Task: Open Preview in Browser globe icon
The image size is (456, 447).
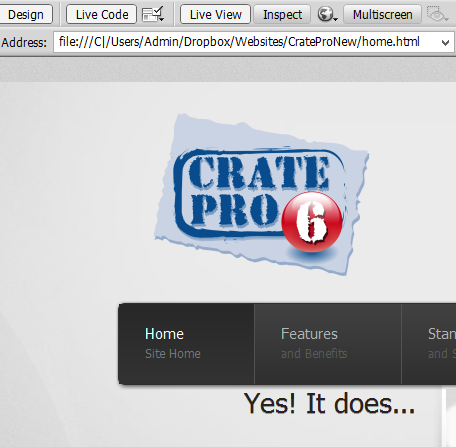Action: (327, 14)
